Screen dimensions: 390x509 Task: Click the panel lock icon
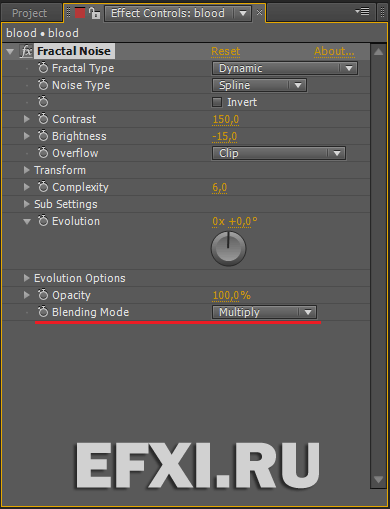[x=95, y=13]
